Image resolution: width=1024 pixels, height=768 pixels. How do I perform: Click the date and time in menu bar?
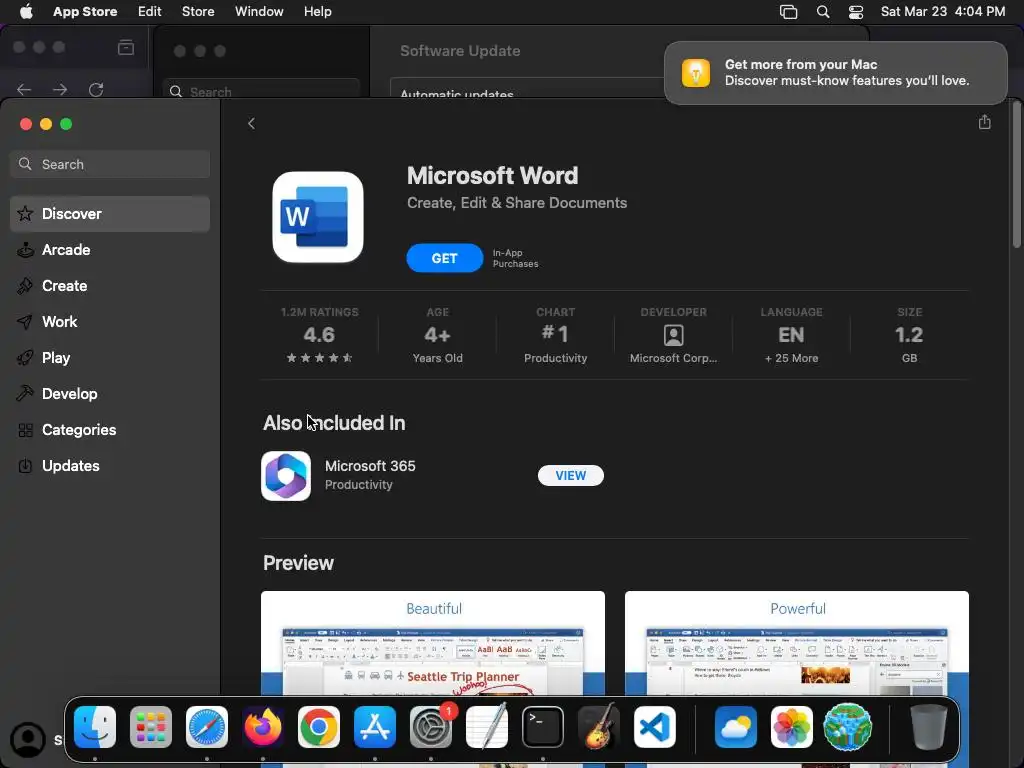(942, 11)
